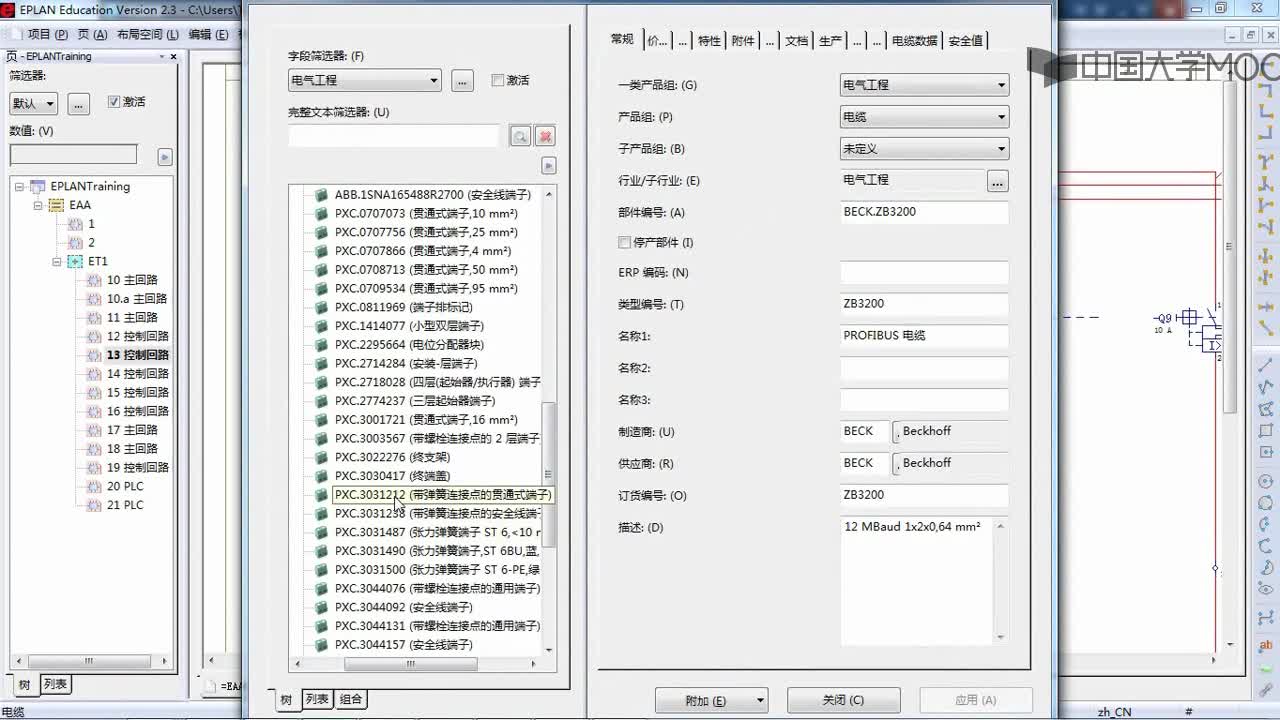The image size is (1280, 720).
Task: Click the ... button next to 行业/子行业
Action: (x=997, y=182)
